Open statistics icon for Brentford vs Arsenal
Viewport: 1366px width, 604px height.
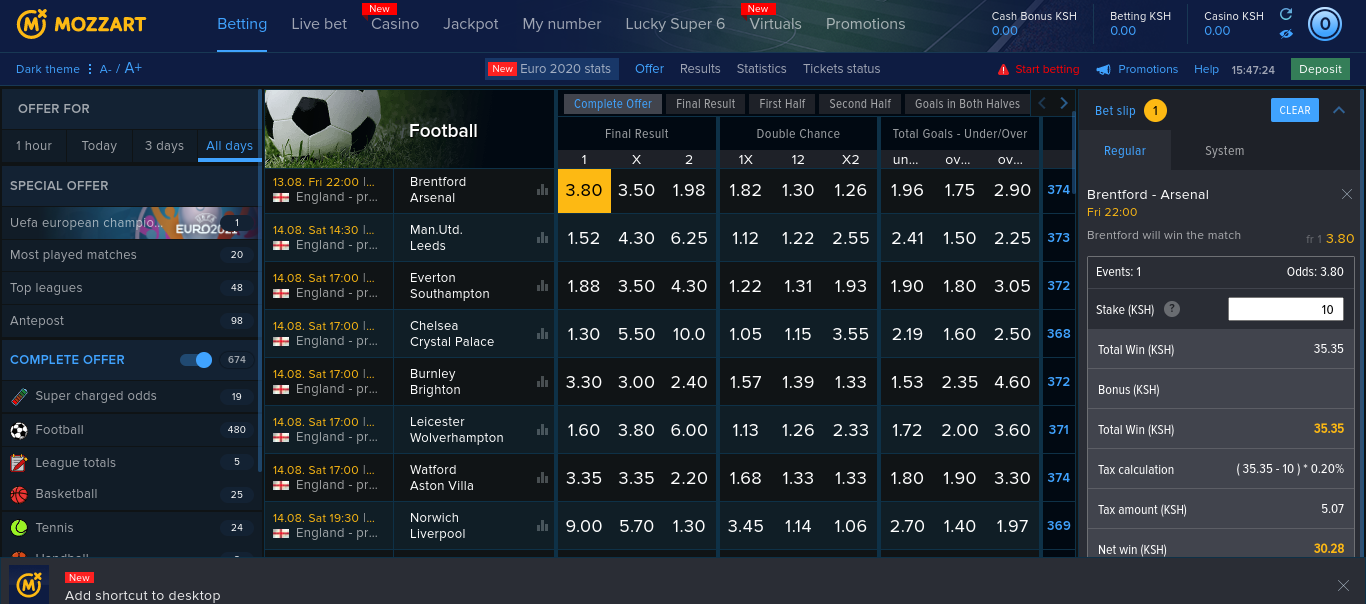[x=543, y=190]
